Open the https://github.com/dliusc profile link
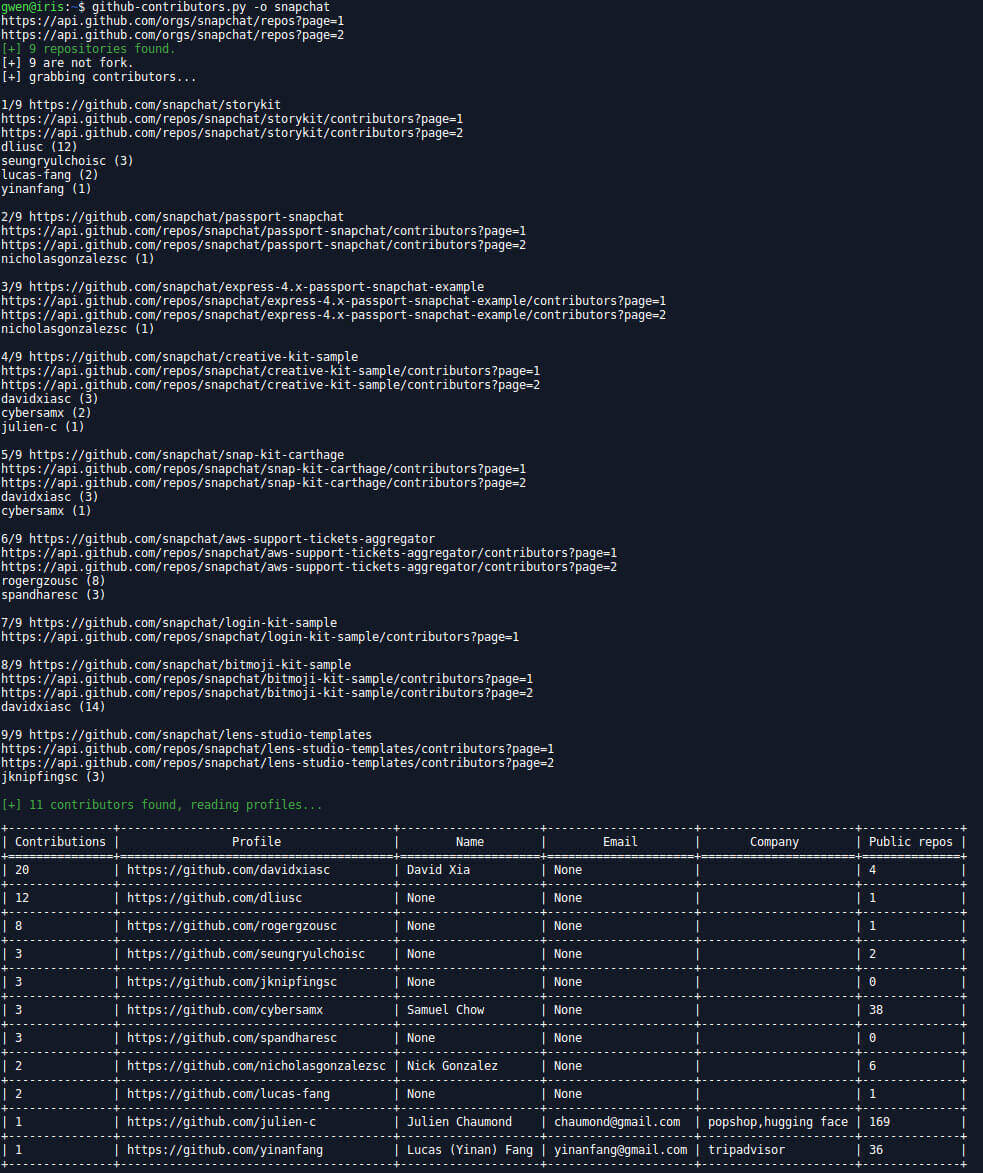Image resolution: width=983 pixels, height=1173 pixels. click(x=215, y=898)
